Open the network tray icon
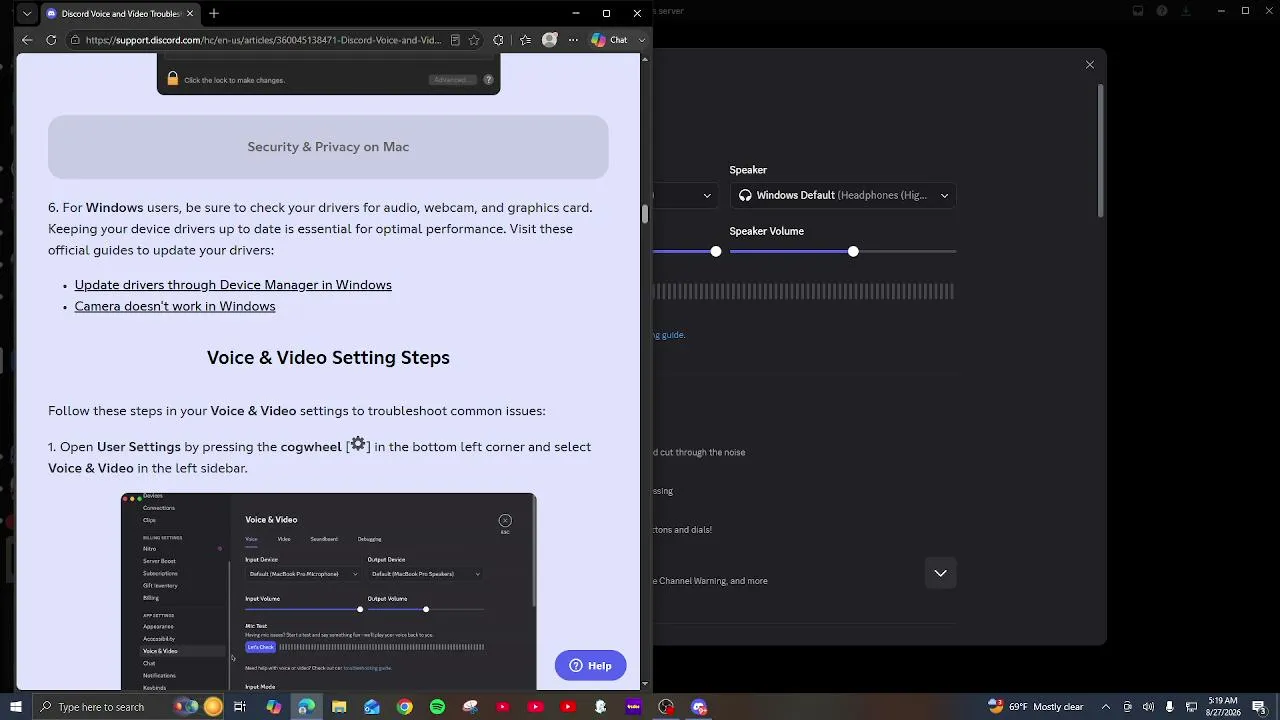This screenshot has height=720, width=1280. 1191,707
